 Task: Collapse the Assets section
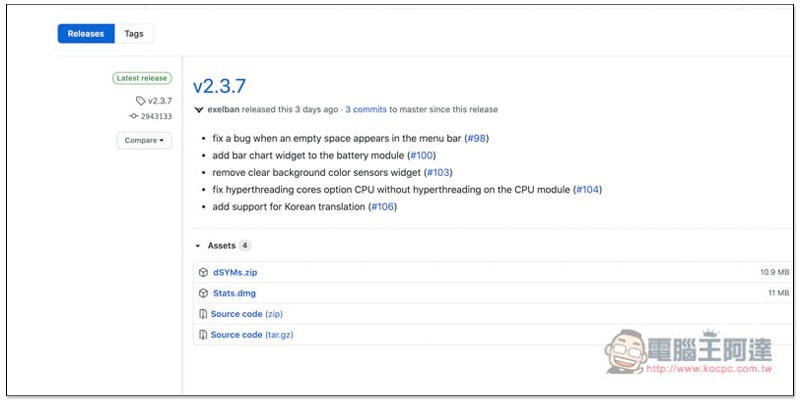coord(198,245)
